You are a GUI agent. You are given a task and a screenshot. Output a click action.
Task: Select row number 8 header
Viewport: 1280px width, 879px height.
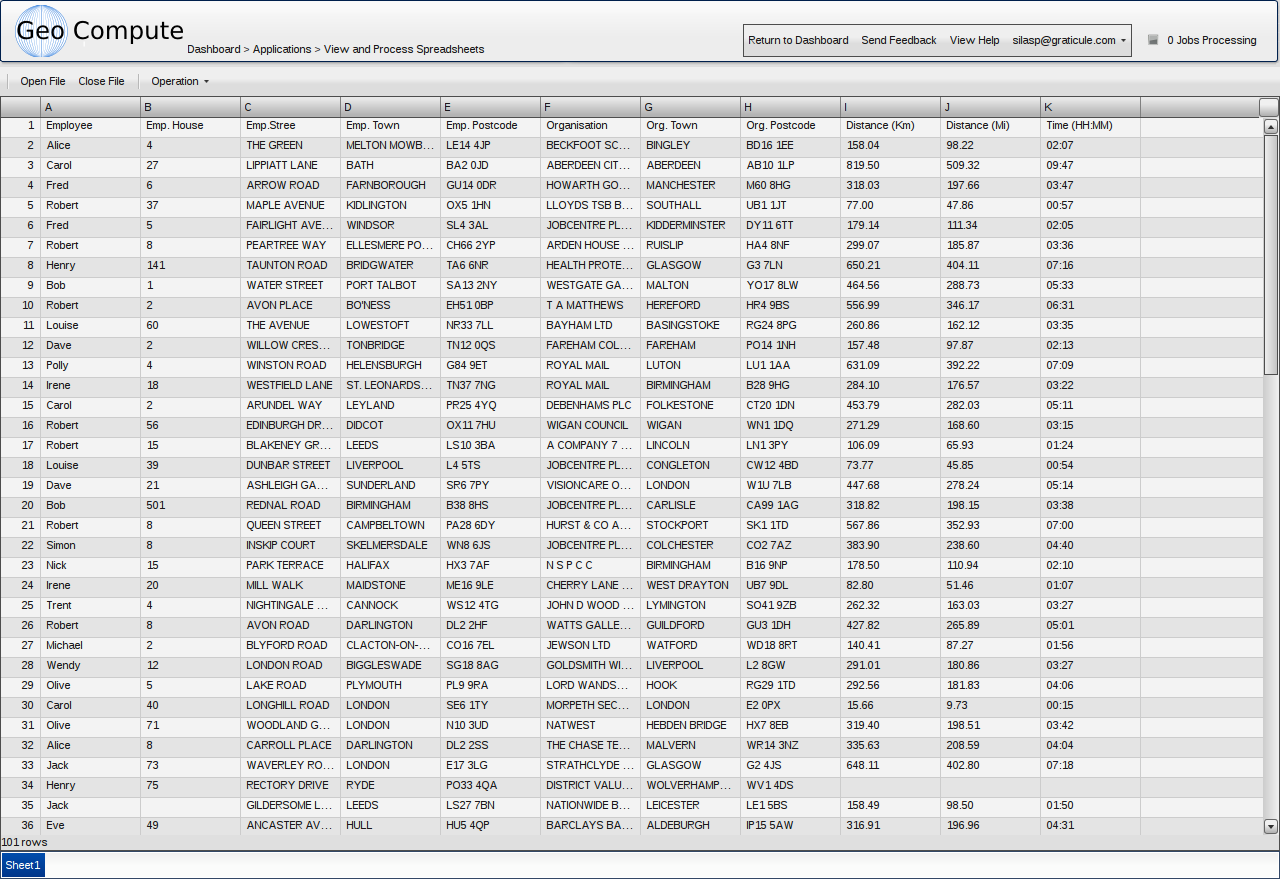(x=21, y=265)
